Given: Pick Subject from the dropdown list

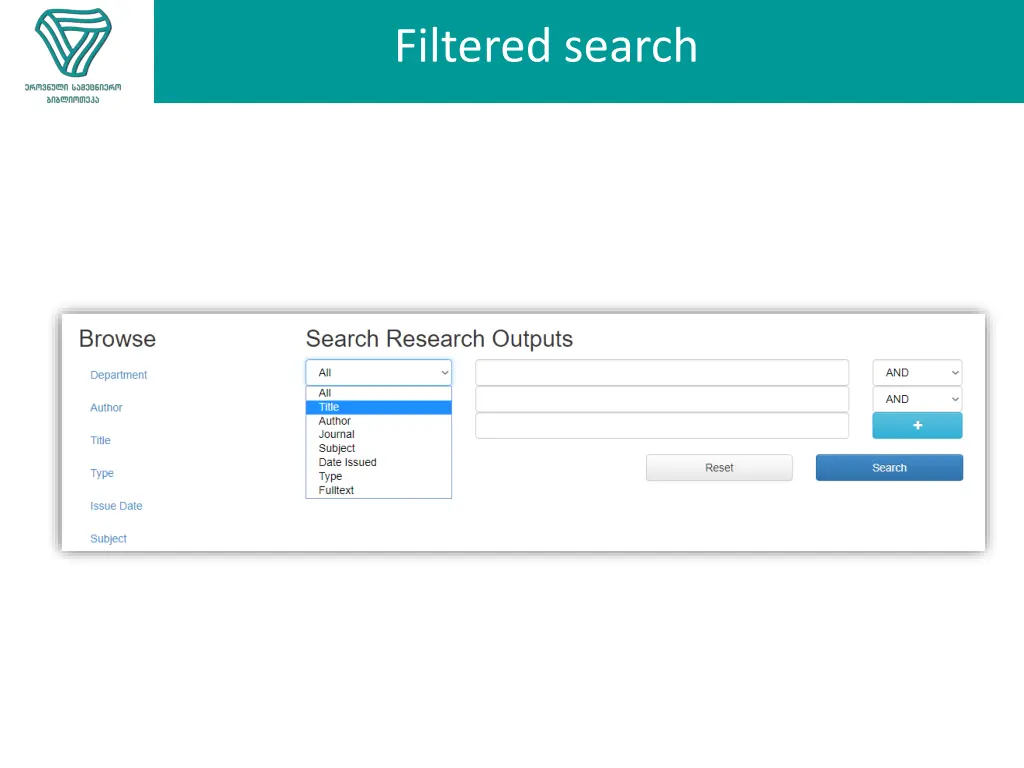Looking at the screenshot, I should point(379,449).
